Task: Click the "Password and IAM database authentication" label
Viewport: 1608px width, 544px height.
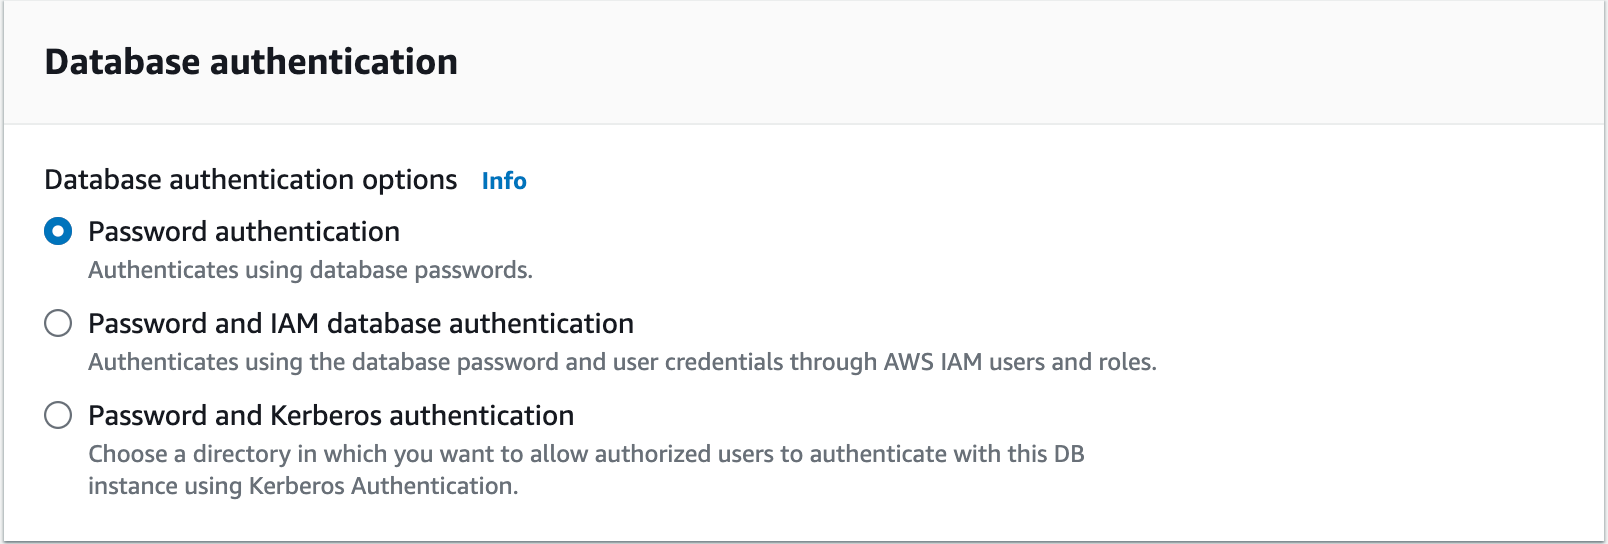Action: click(360, 324)
